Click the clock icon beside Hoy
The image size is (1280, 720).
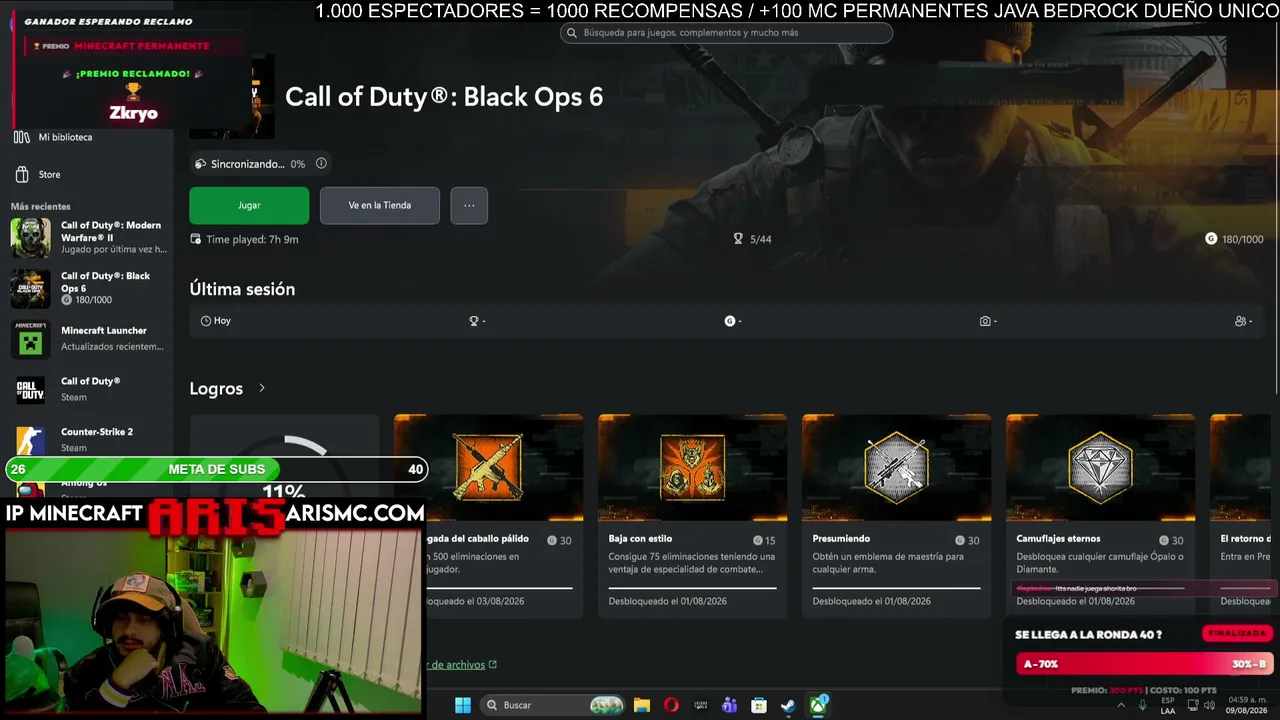206,321
